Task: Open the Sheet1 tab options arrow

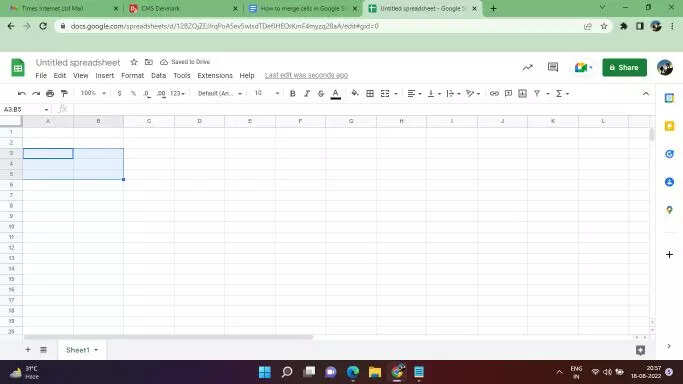Action: (x=96, y=350)
